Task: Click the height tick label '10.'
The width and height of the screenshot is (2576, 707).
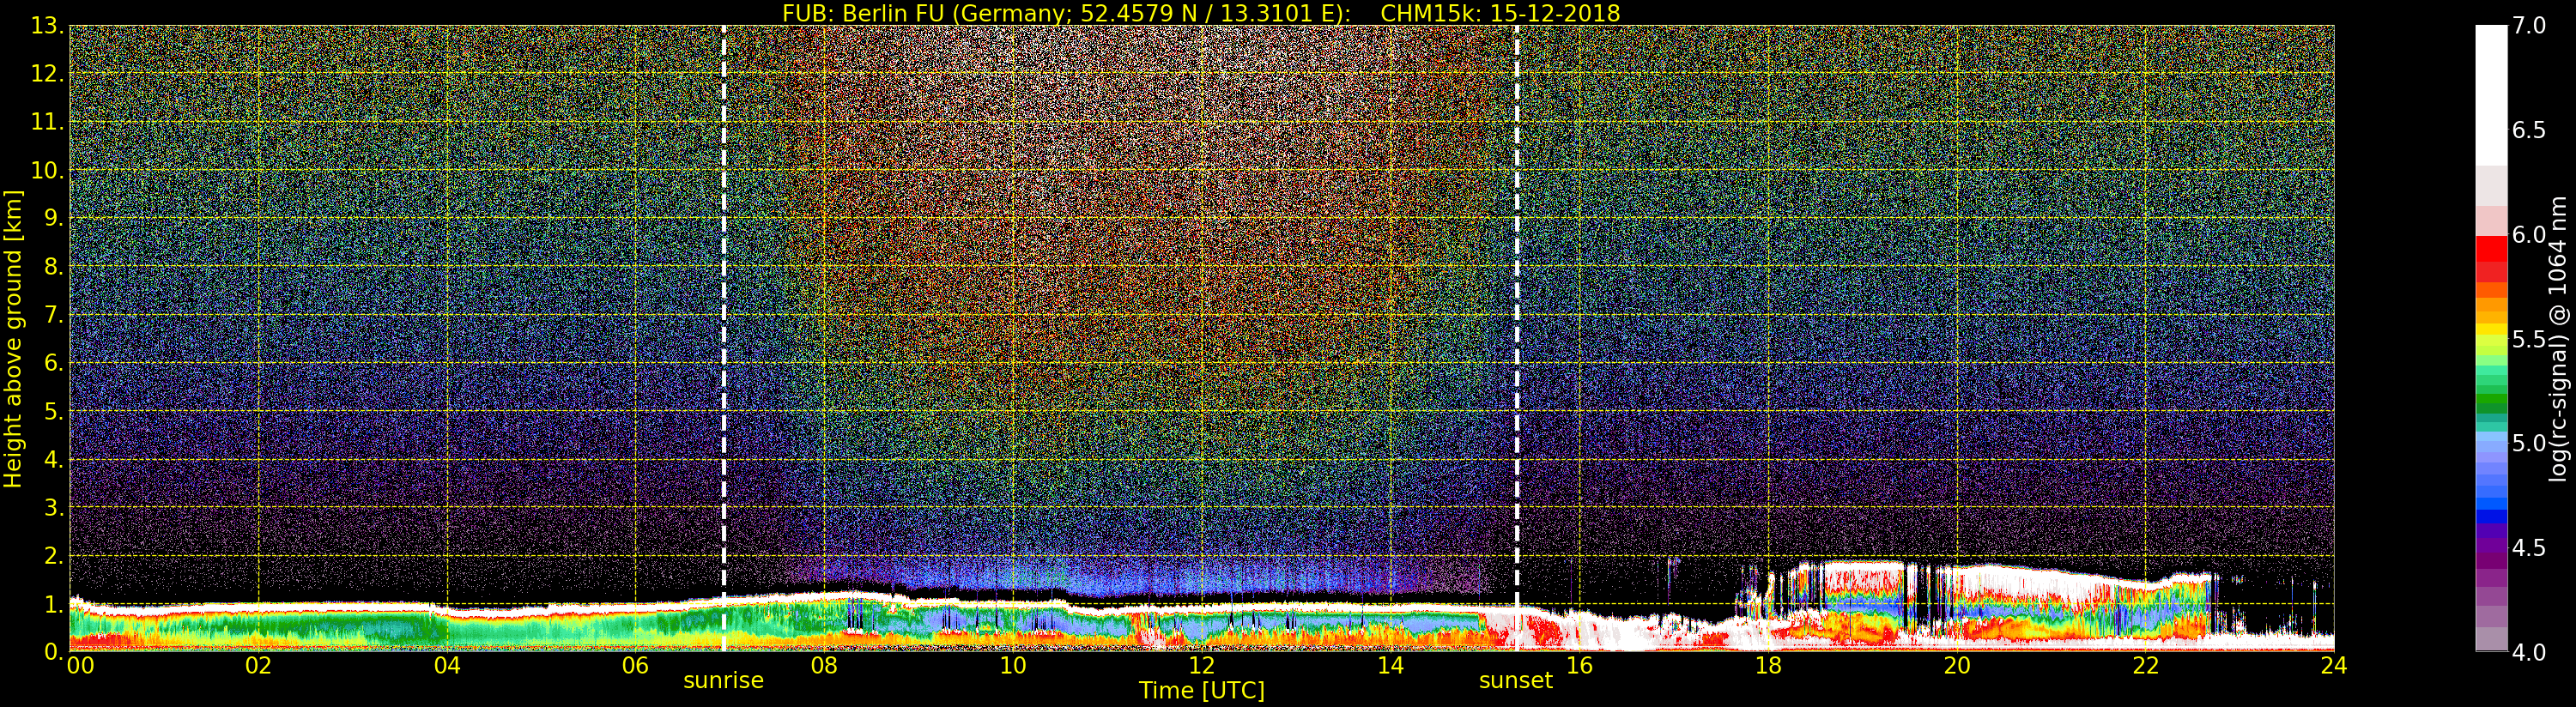Action: click(46, 170)
